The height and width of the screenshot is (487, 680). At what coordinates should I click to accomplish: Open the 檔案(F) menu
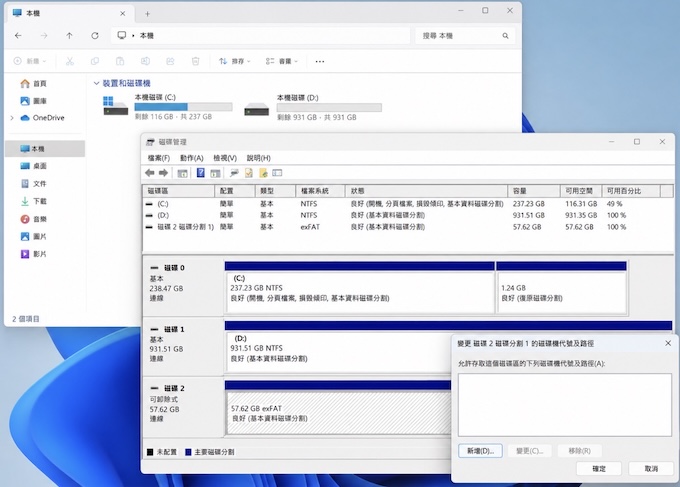tap(159, 158)
